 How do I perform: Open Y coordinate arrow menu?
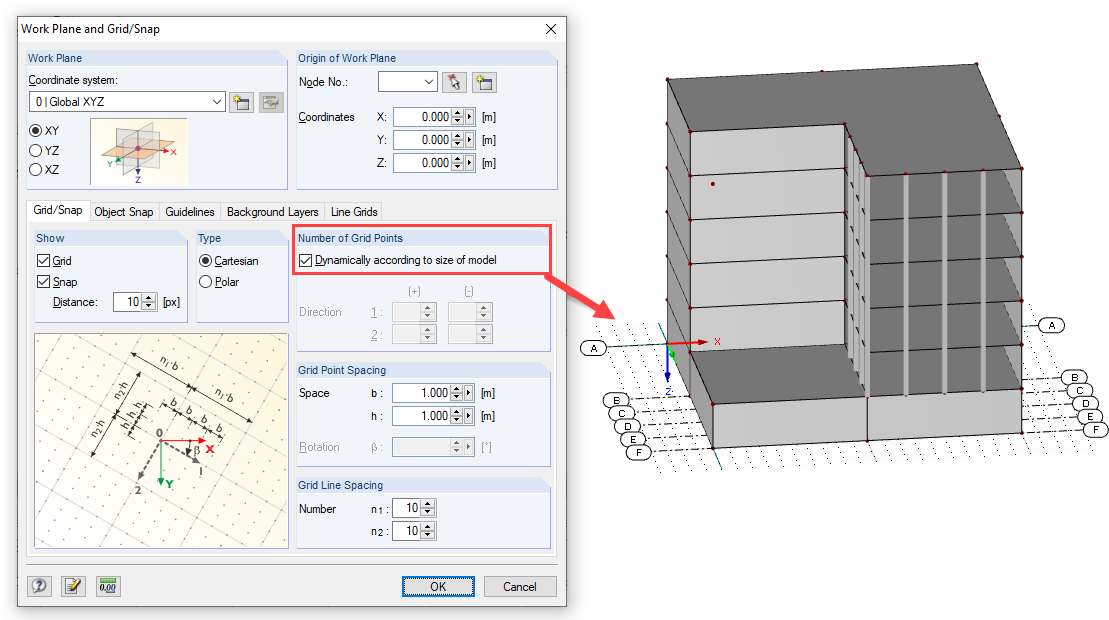pos(470,140)
